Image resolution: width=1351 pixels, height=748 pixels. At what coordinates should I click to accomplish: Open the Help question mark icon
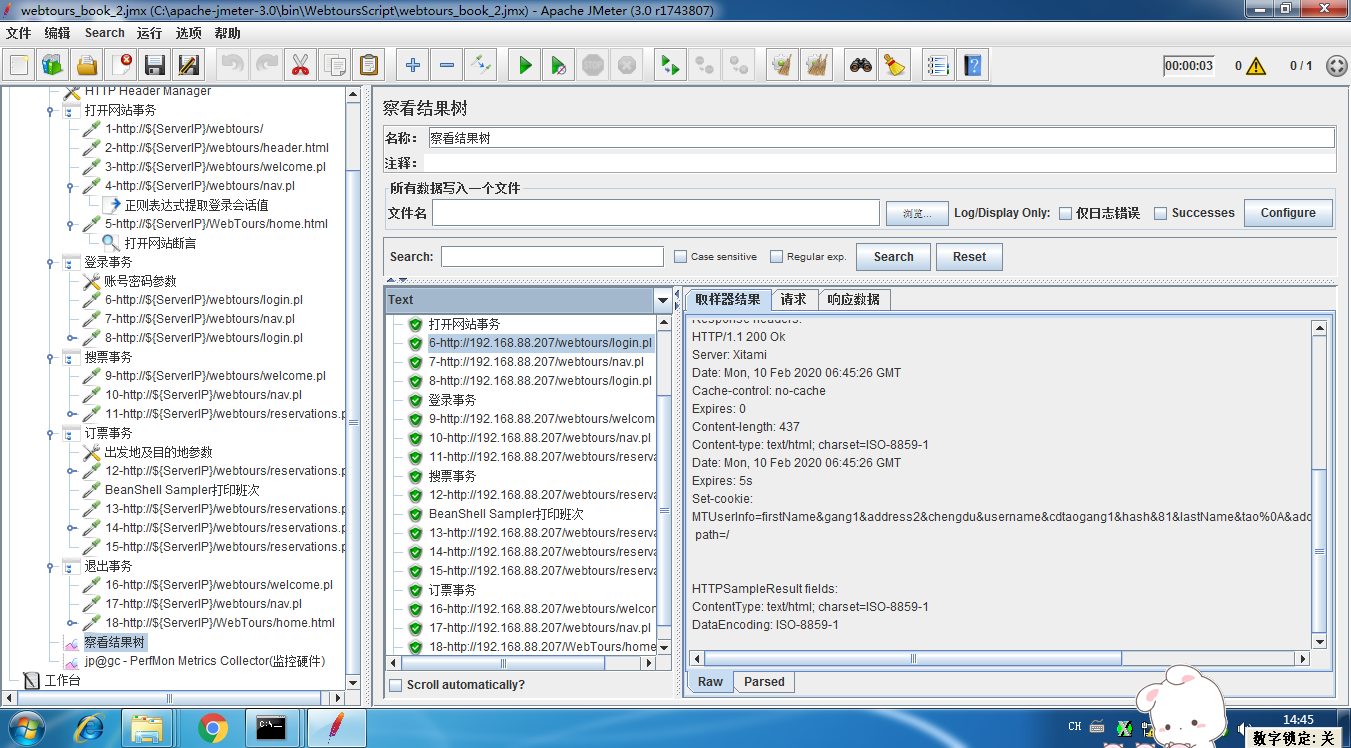coord(972,66)
